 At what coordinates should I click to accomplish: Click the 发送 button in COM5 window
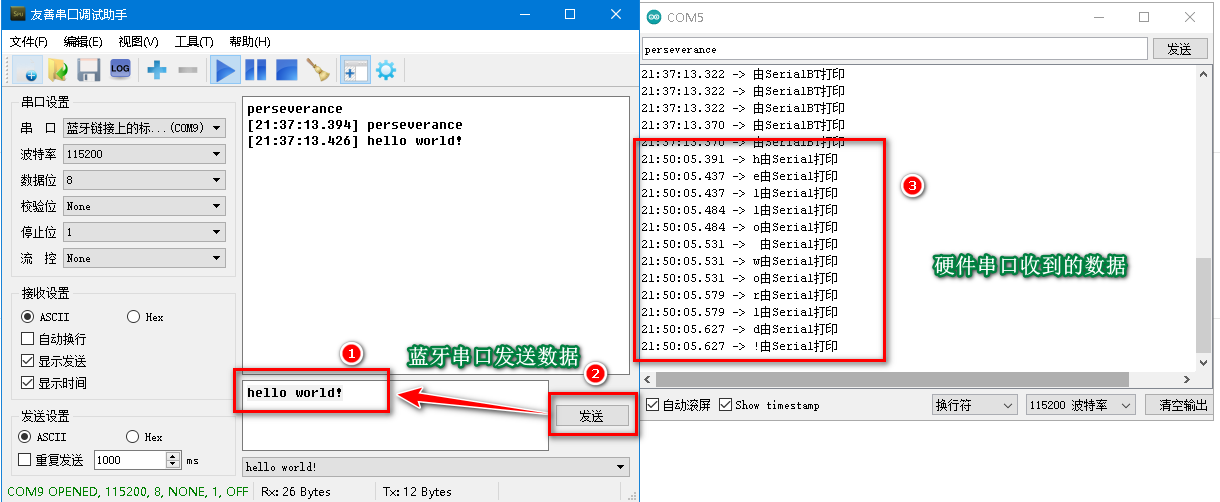[1180, 49]
